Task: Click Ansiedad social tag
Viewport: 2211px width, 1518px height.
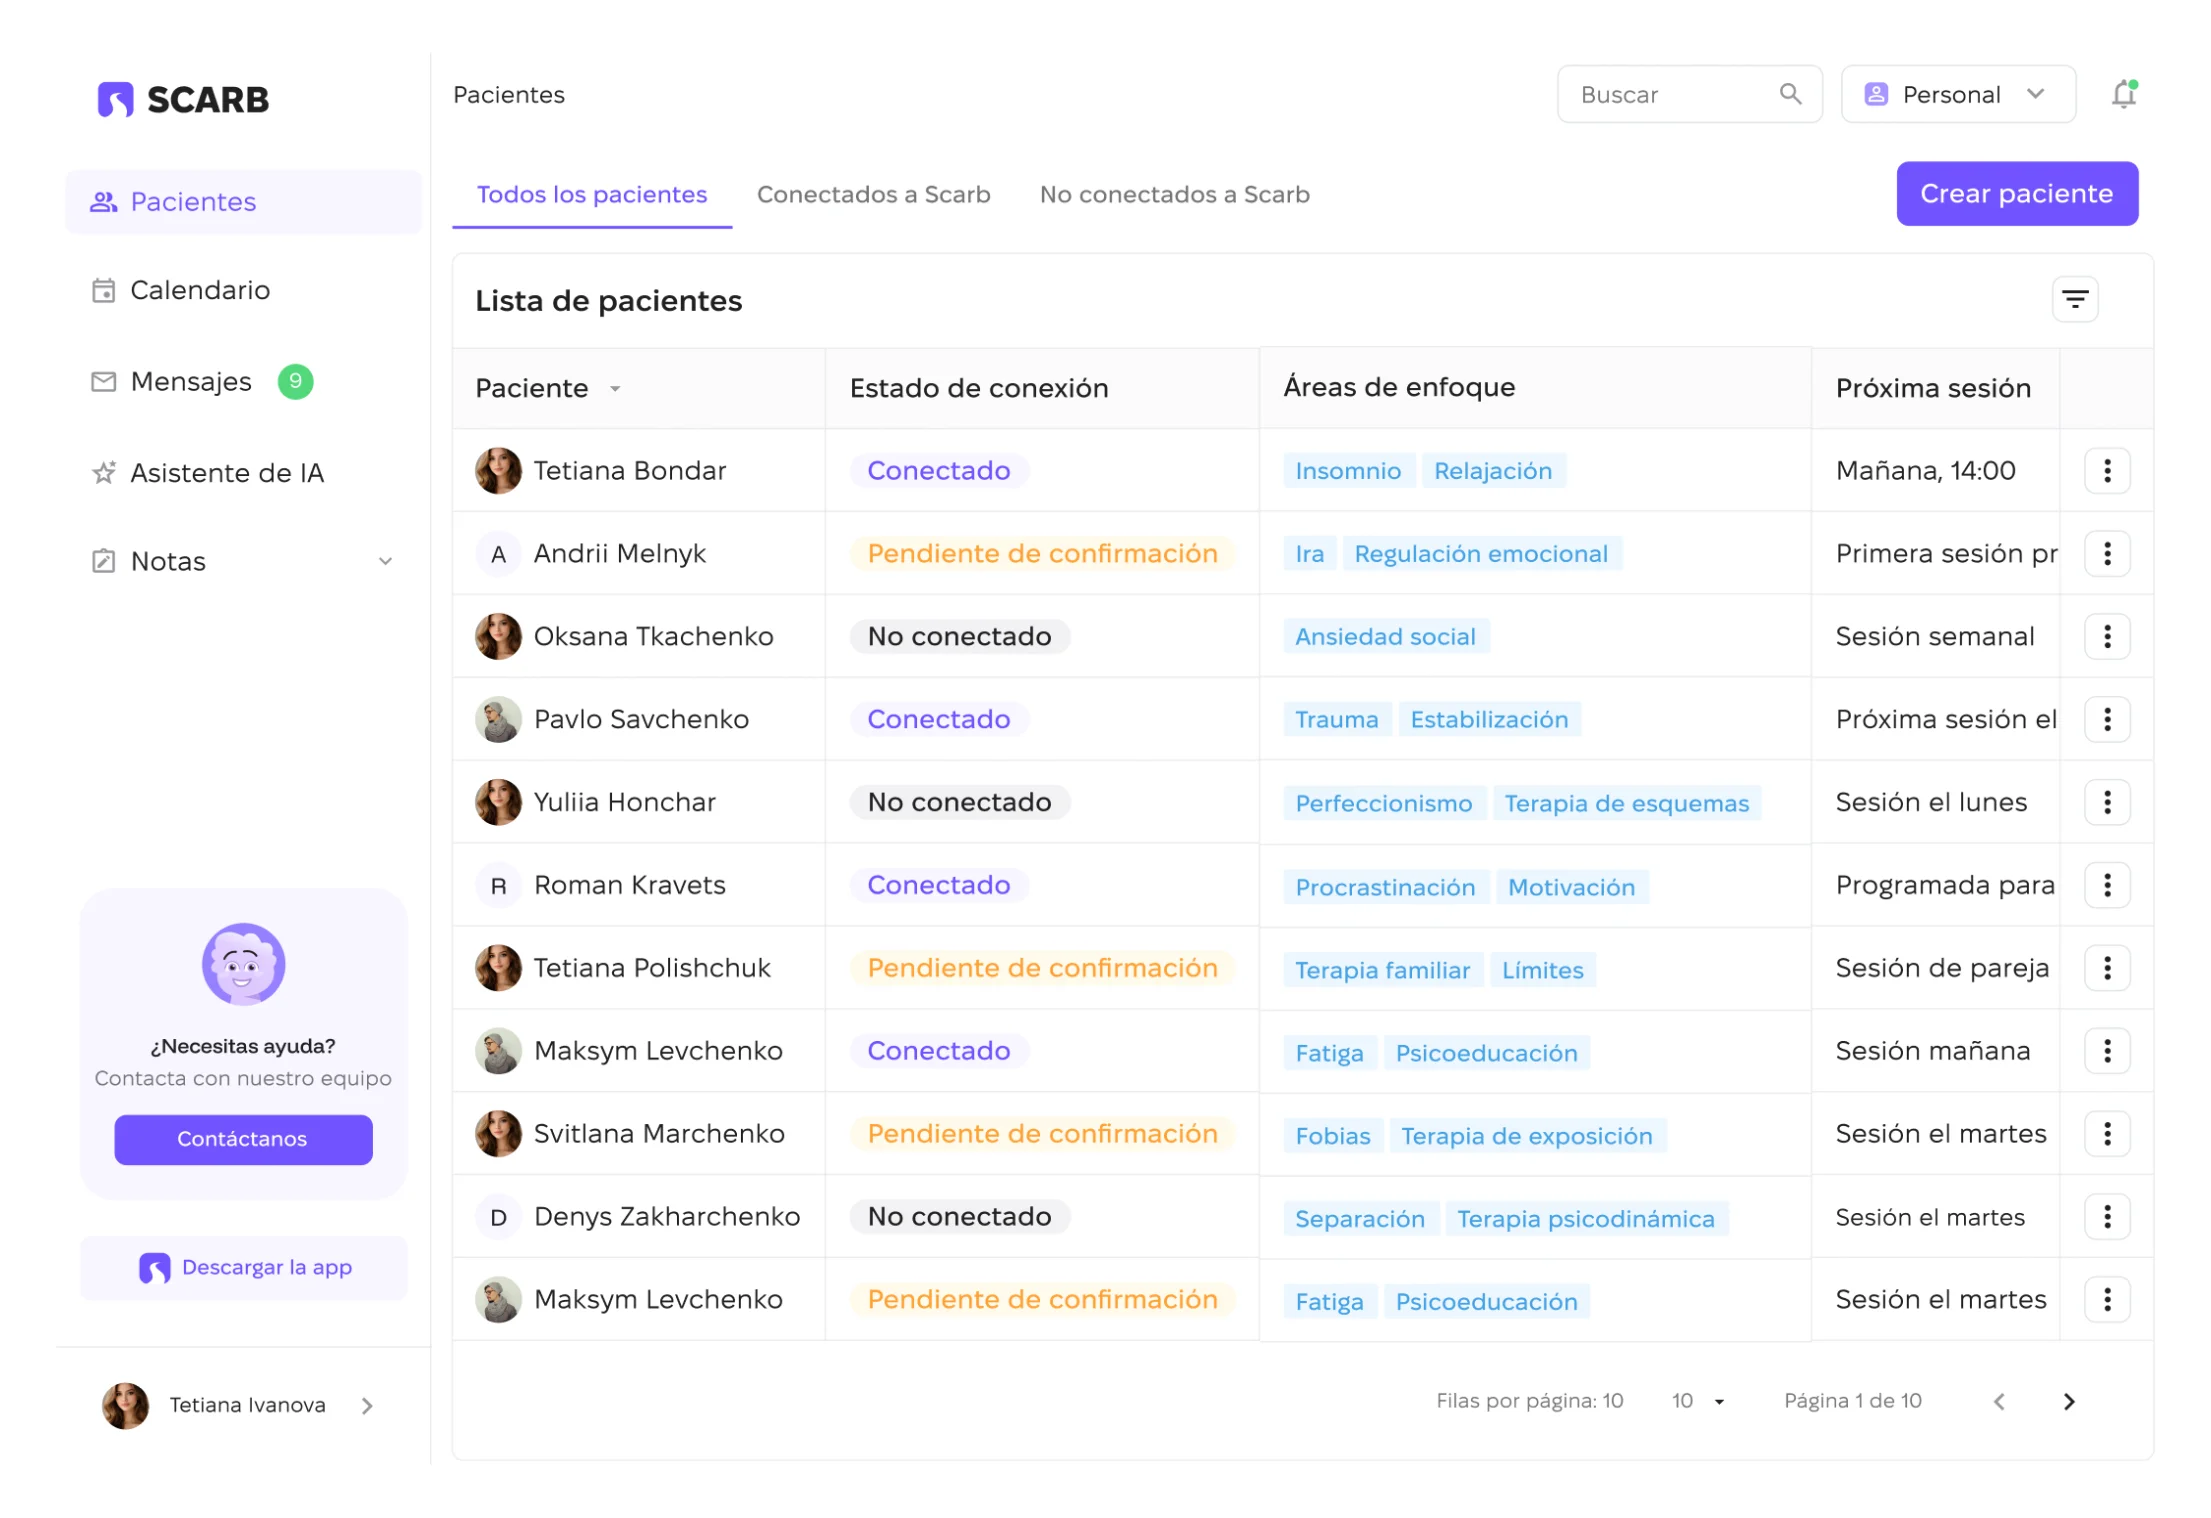Action: (1385, 636)
